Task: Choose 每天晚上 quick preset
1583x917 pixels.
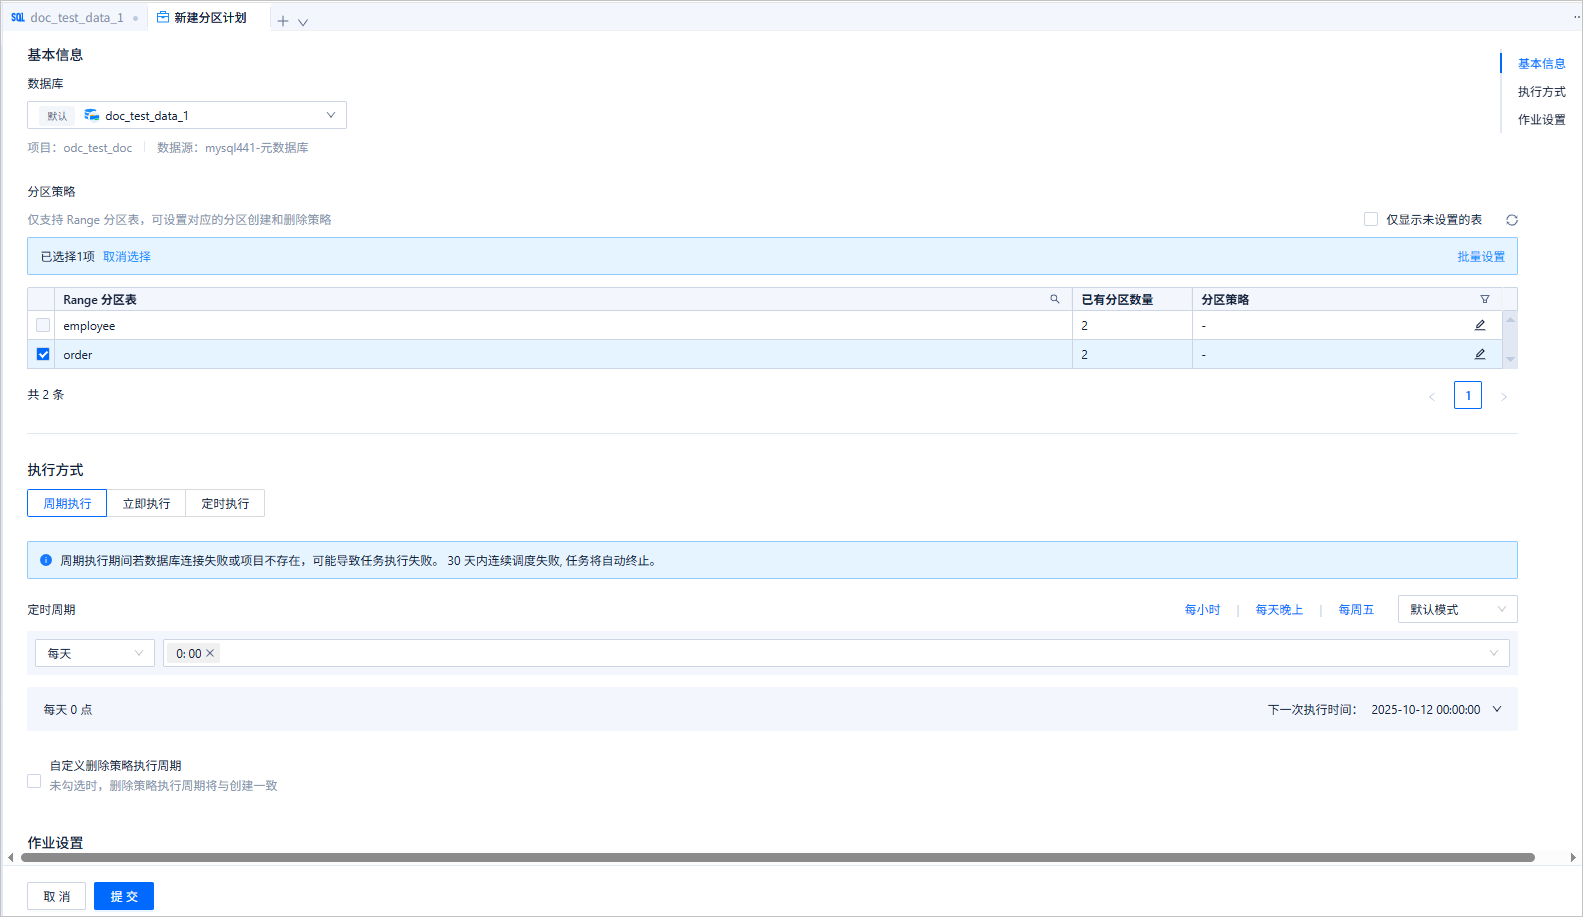Action: [1279, 609]
